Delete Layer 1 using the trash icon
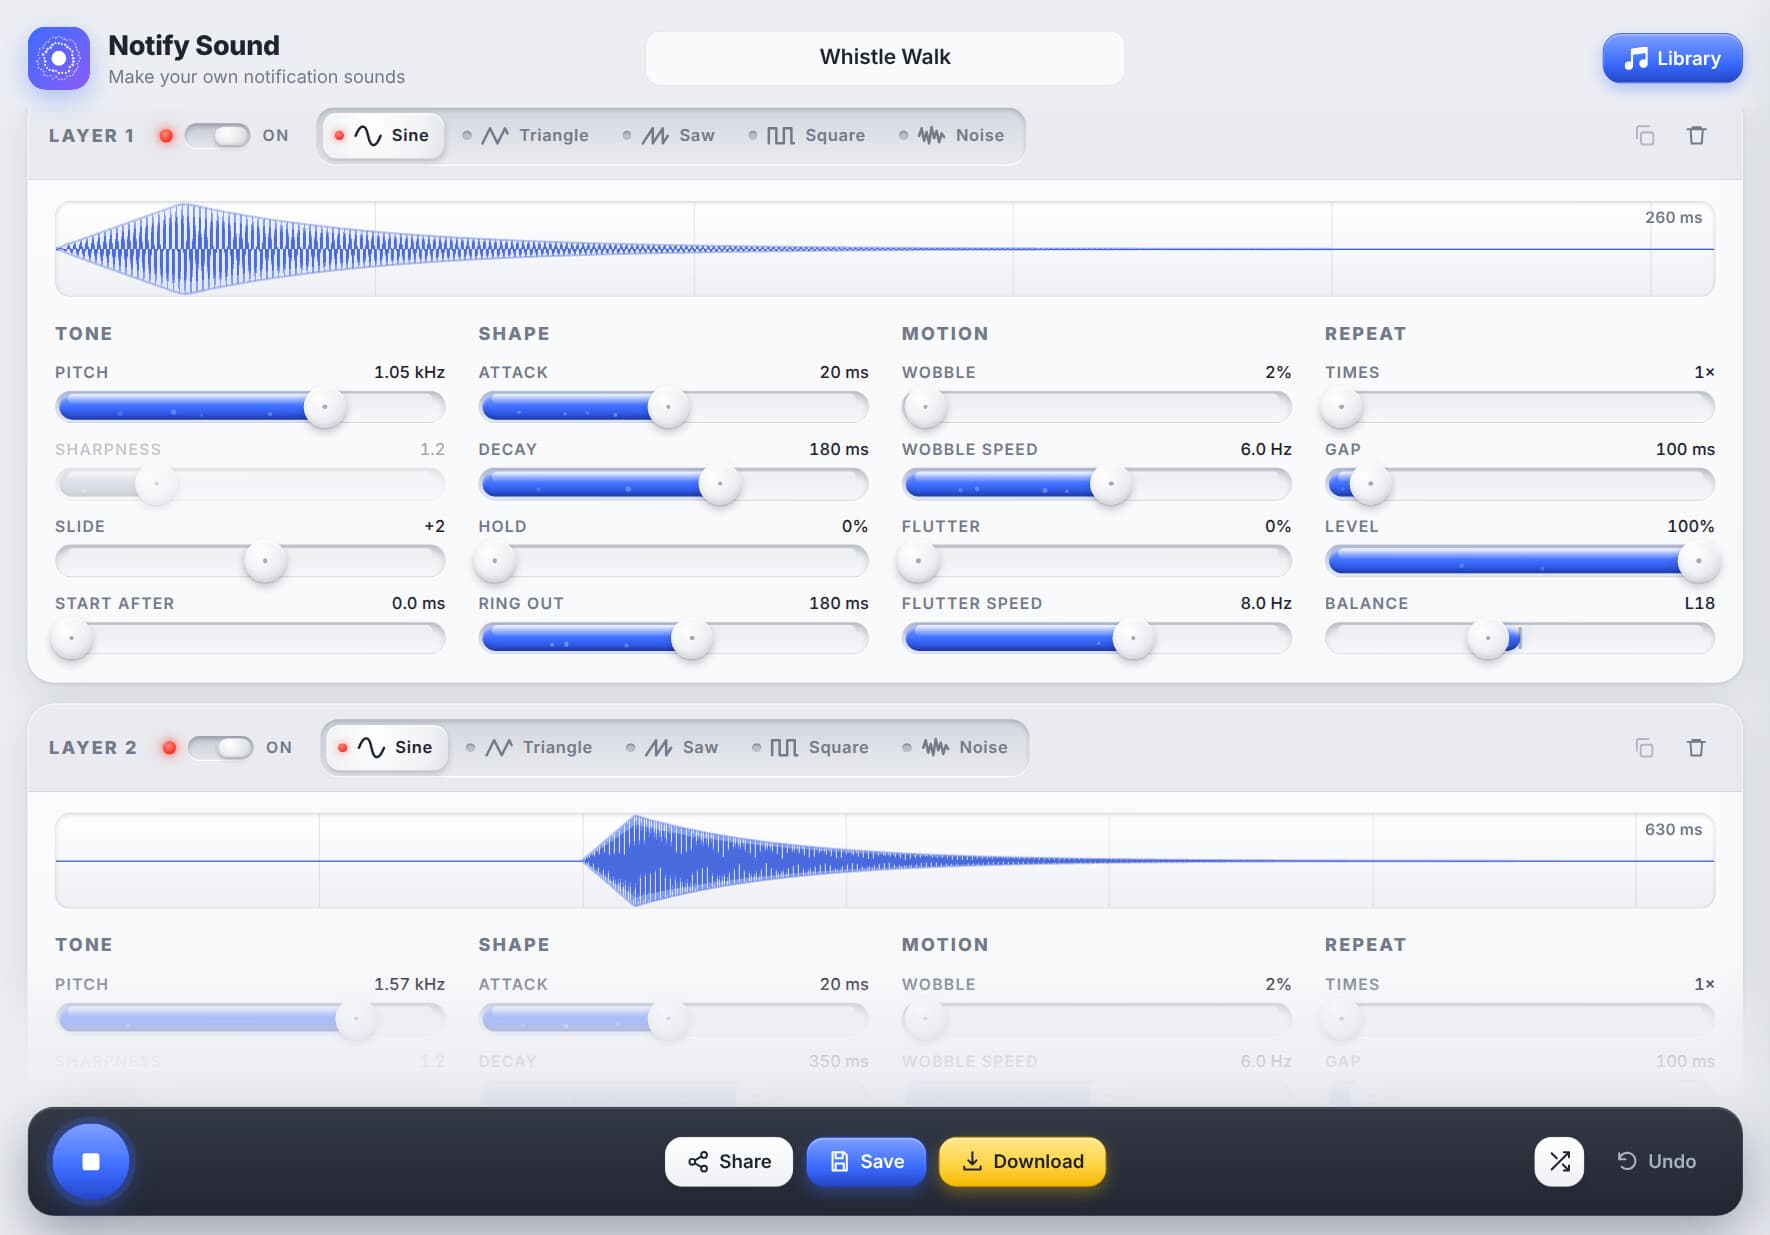 (x=1696, y=135)
